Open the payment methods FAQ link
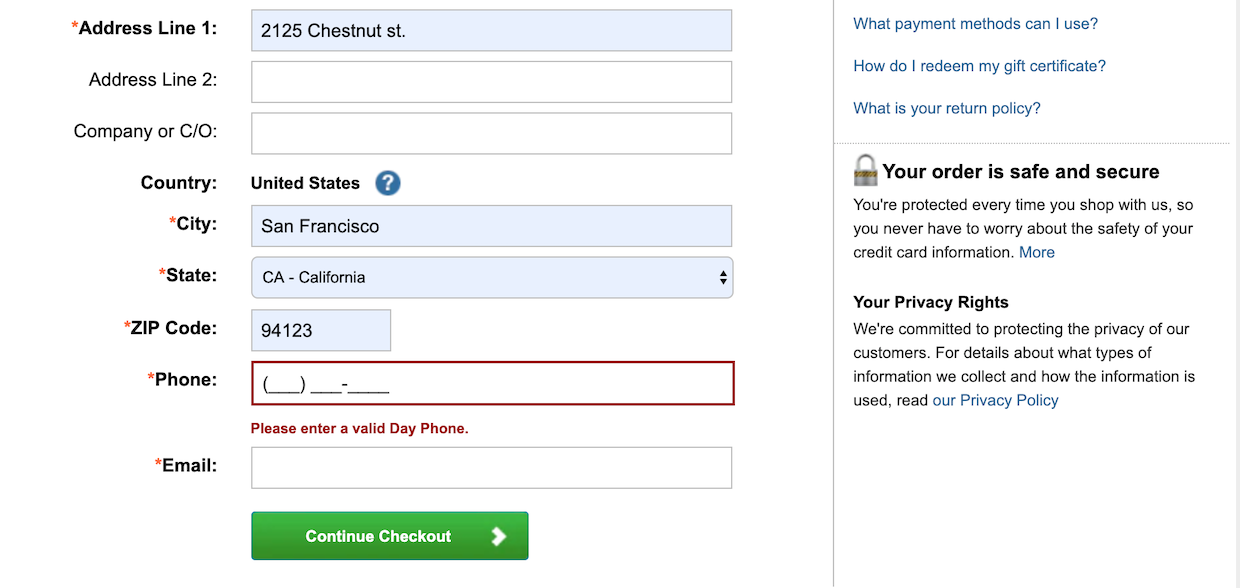Viewport: 1240px width, 588px height. point(975,23)
